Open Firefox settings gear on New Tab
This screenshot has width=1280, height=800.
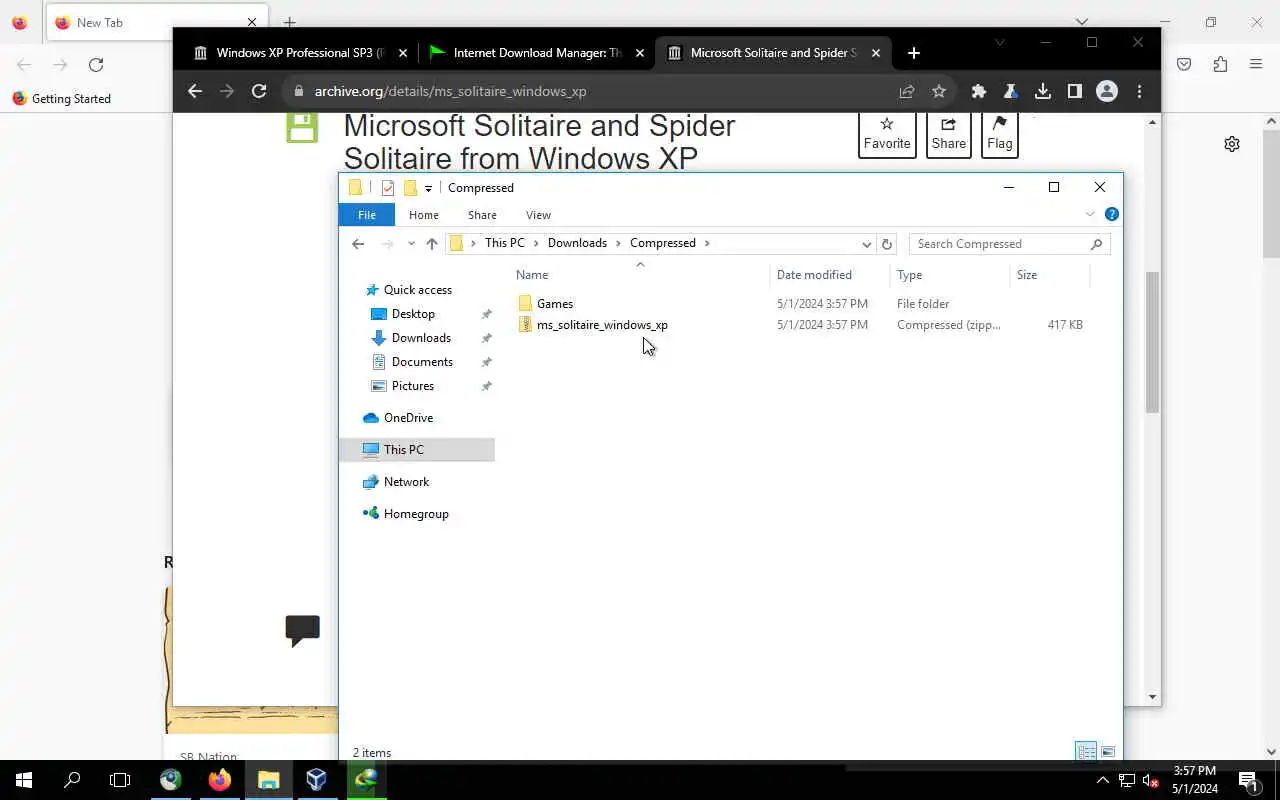pyautogui.click(x=1232, y=144)
